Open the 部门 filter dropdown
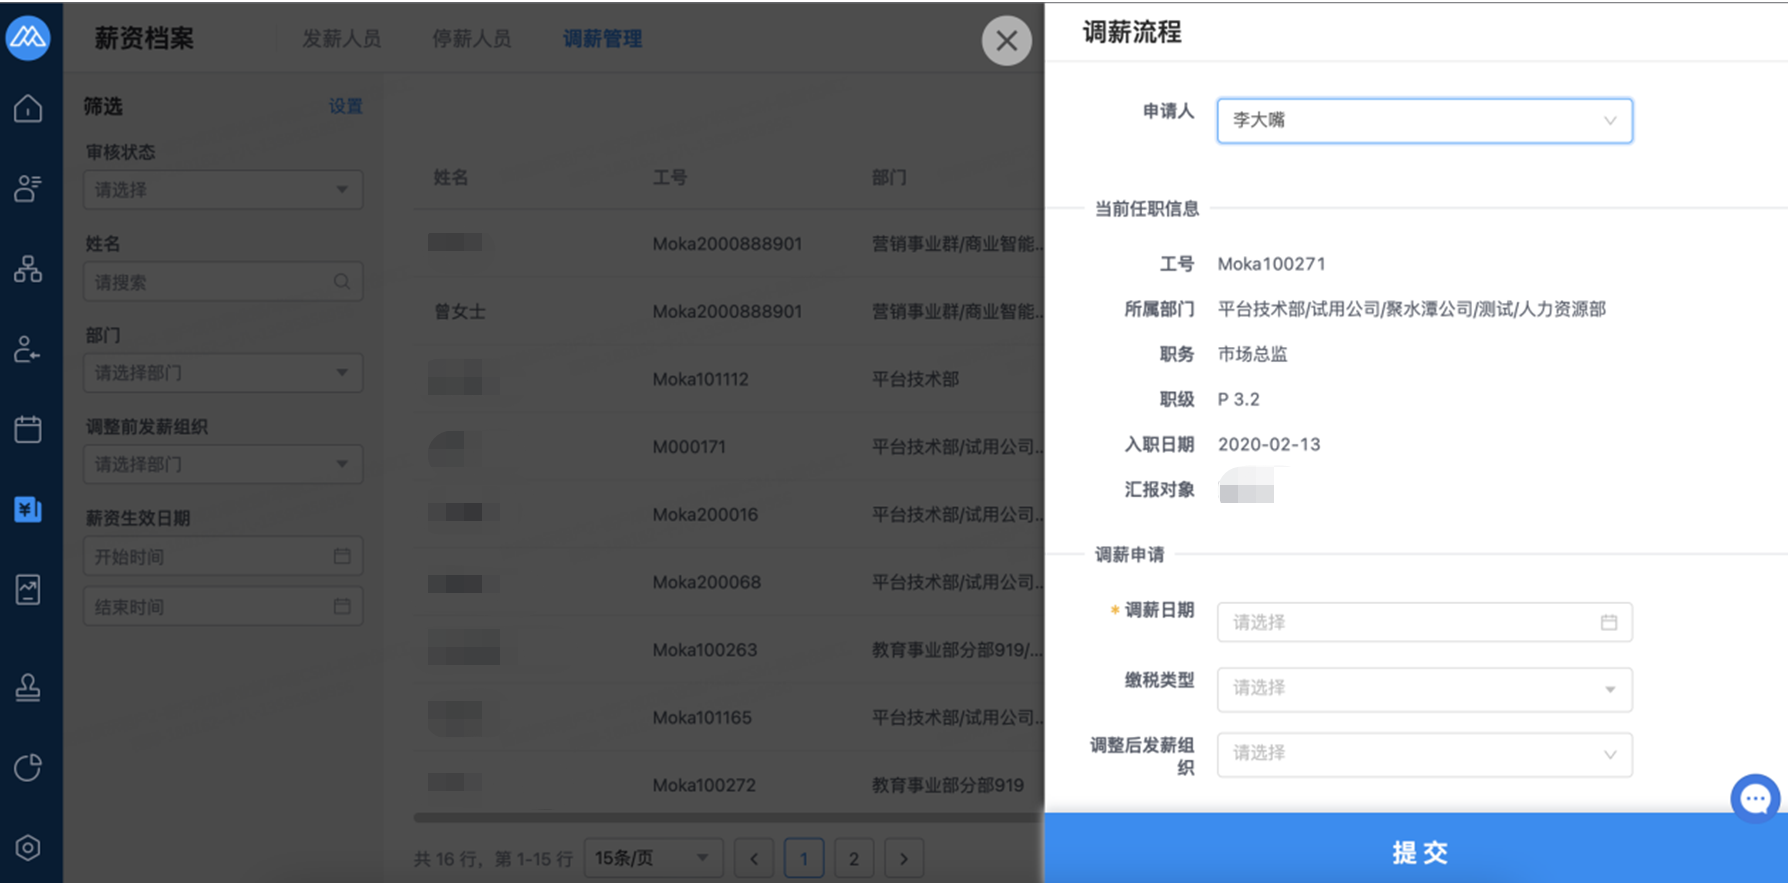Viewport: 1788px width, 883px height. tap(223, 373)
